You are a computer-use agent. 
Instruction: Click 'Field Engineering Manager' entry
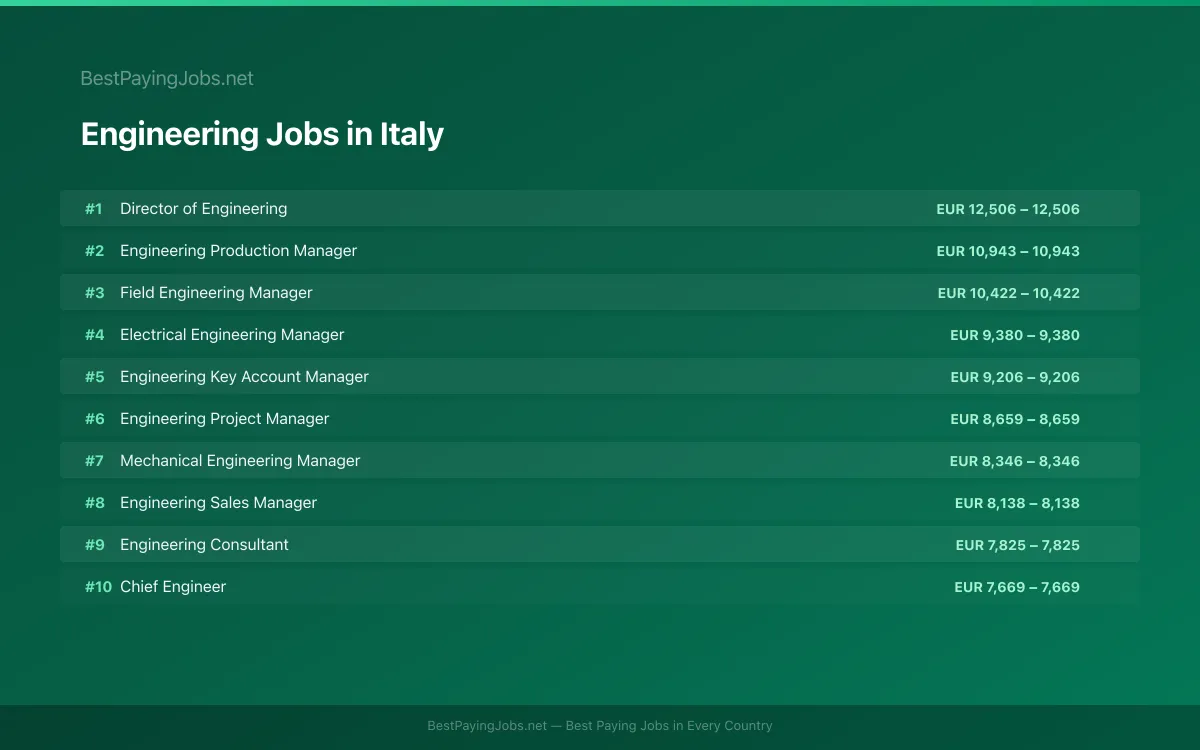coord(216,293)
